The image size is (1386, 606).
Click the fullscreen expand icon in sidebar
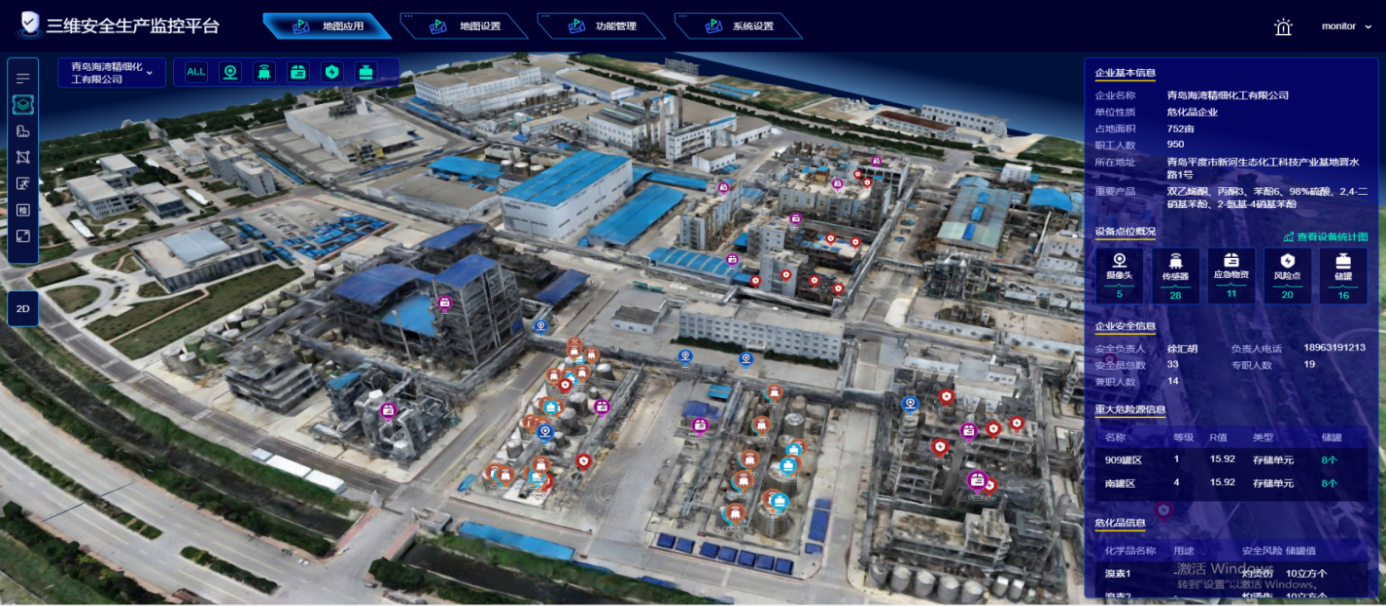pos(23,236)
